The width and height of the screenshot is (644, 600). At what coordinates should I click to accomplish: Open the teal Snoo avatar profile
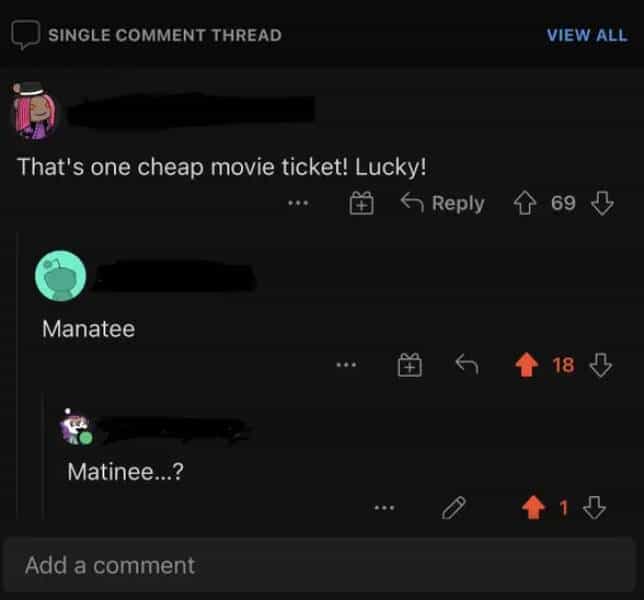pos(61,276)
